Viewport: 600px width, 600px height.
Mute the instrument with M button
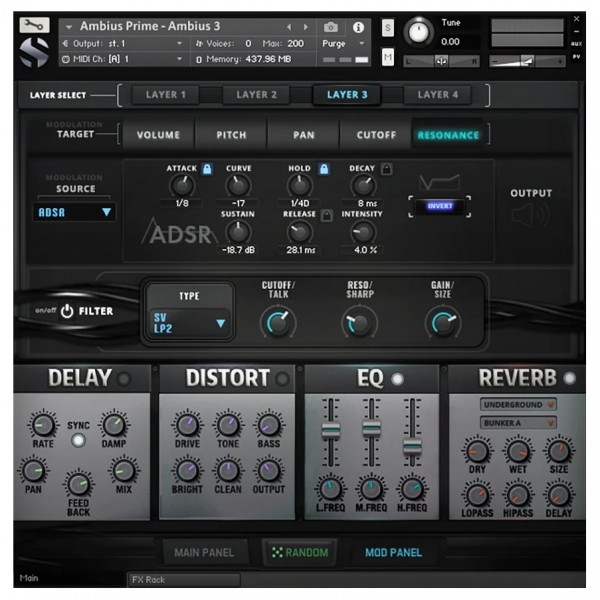(x=388, y=58)
